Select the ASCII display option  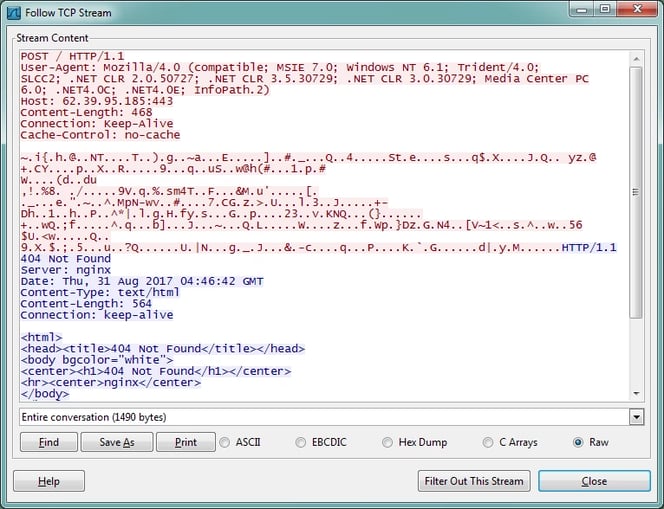[226, 442]
